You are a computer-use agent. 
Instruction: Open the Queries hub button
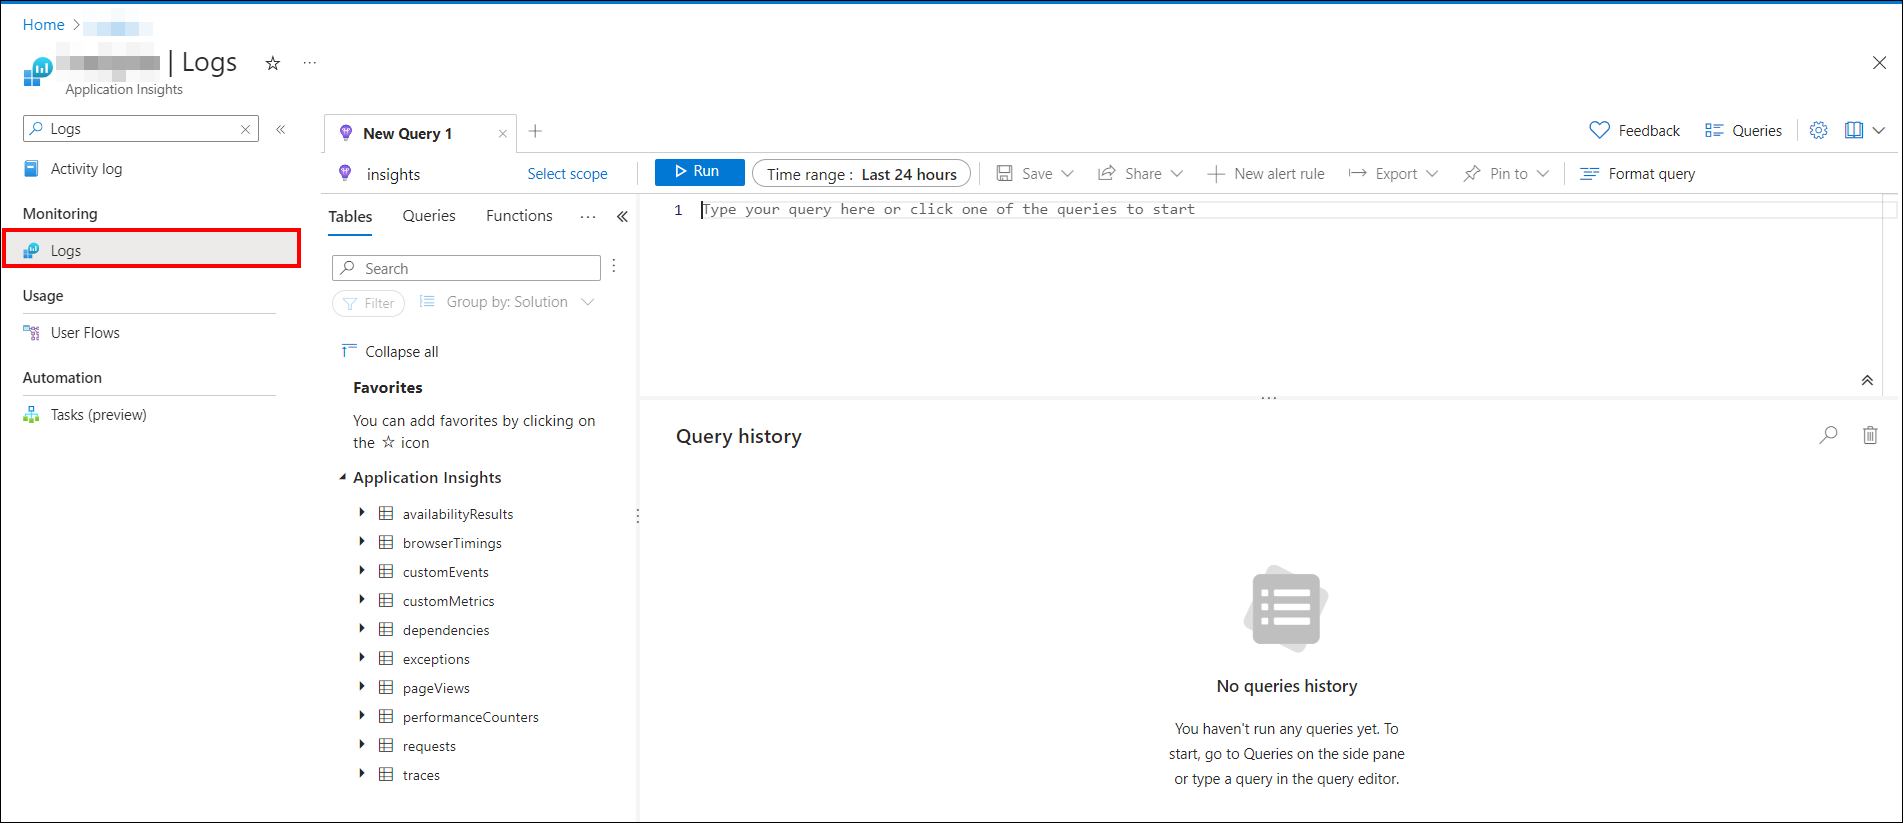[1743, 131]
